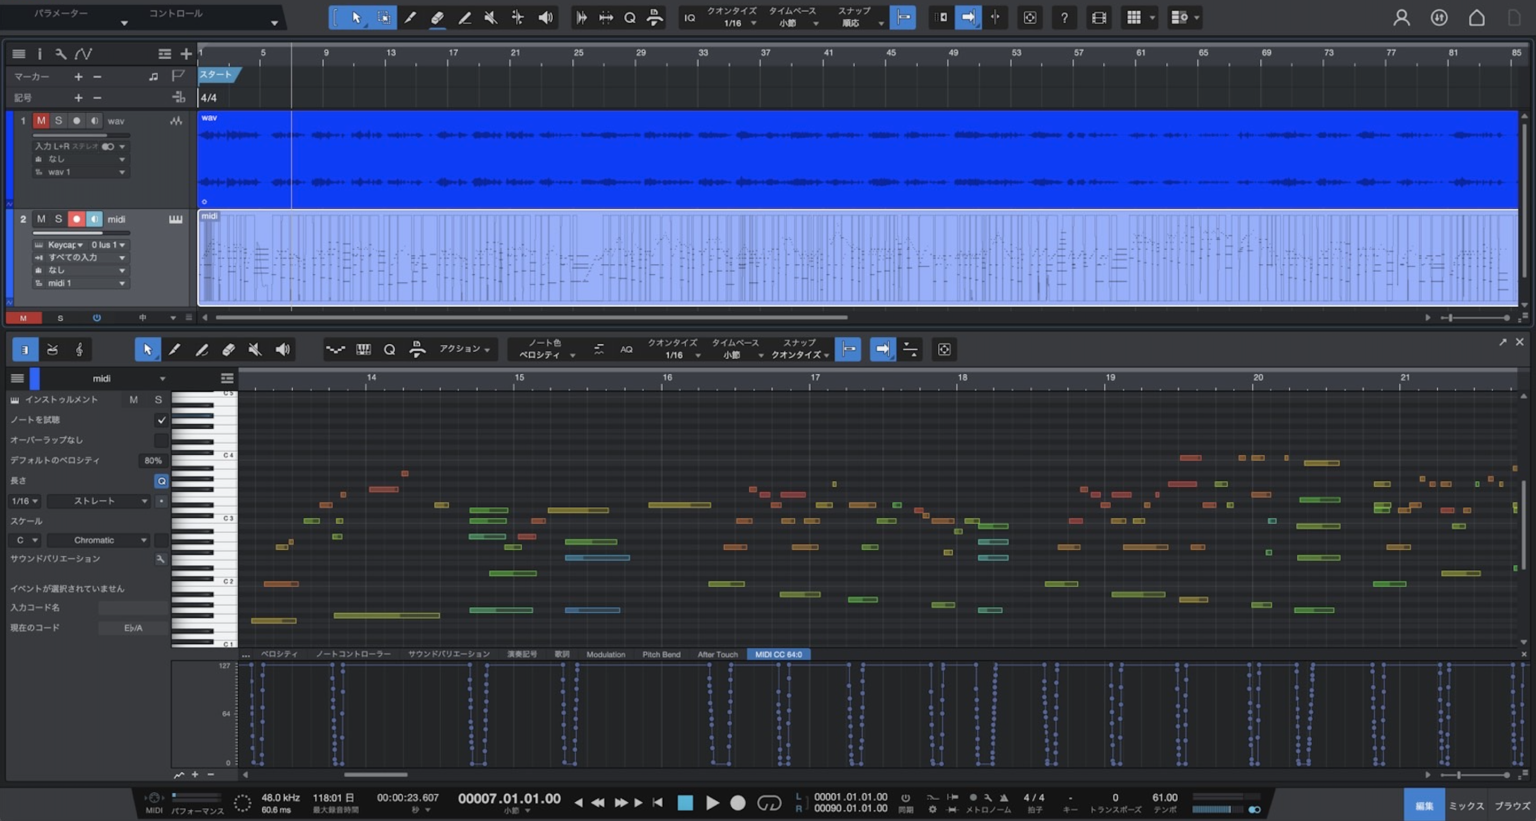Open the Chromatic scale dropdown
This screenshot has width=1536, height=821.
[97, 540]
